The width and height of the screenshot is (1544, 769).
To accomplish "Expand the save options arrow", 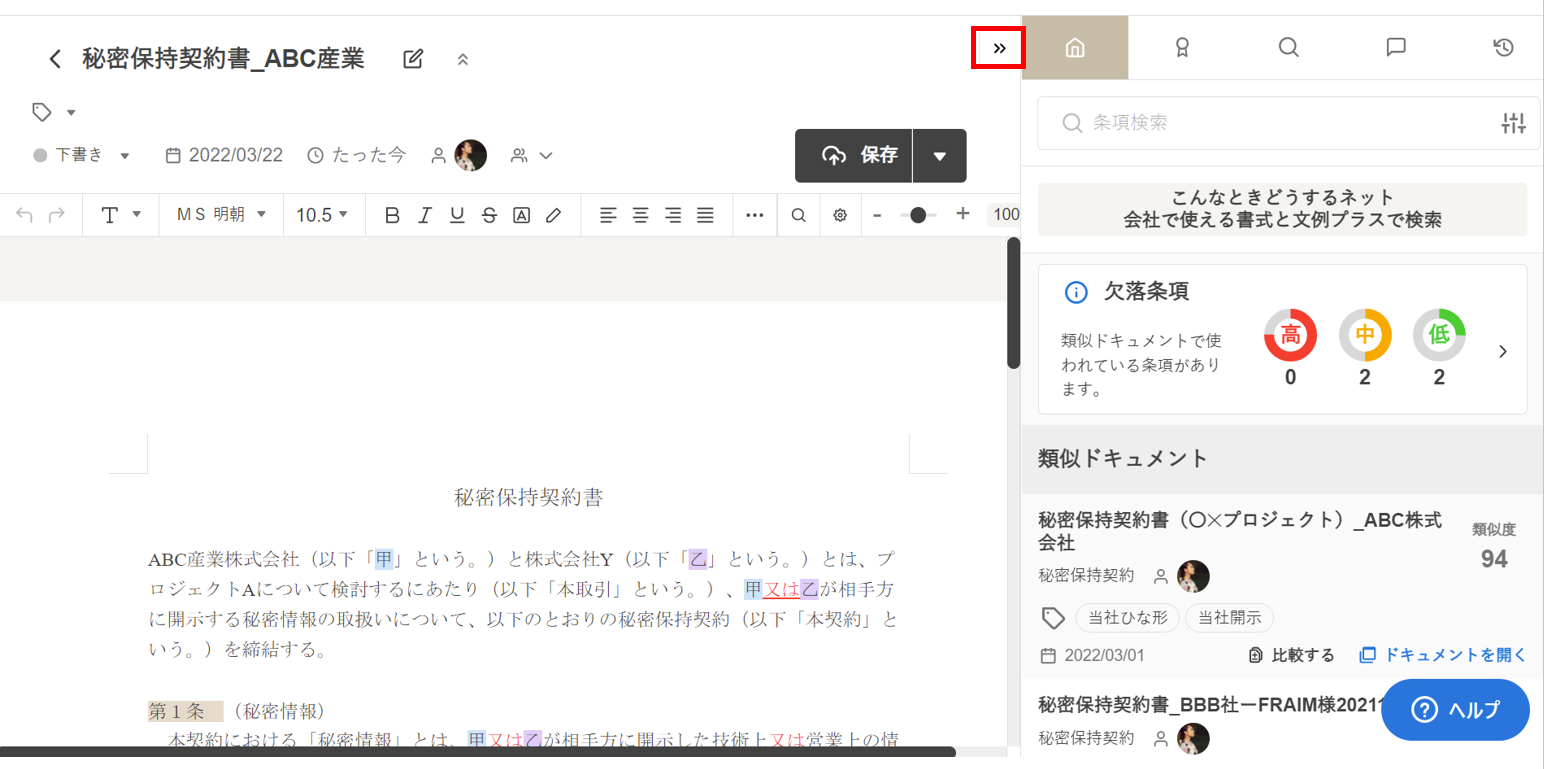I will (x=939, y=155).
